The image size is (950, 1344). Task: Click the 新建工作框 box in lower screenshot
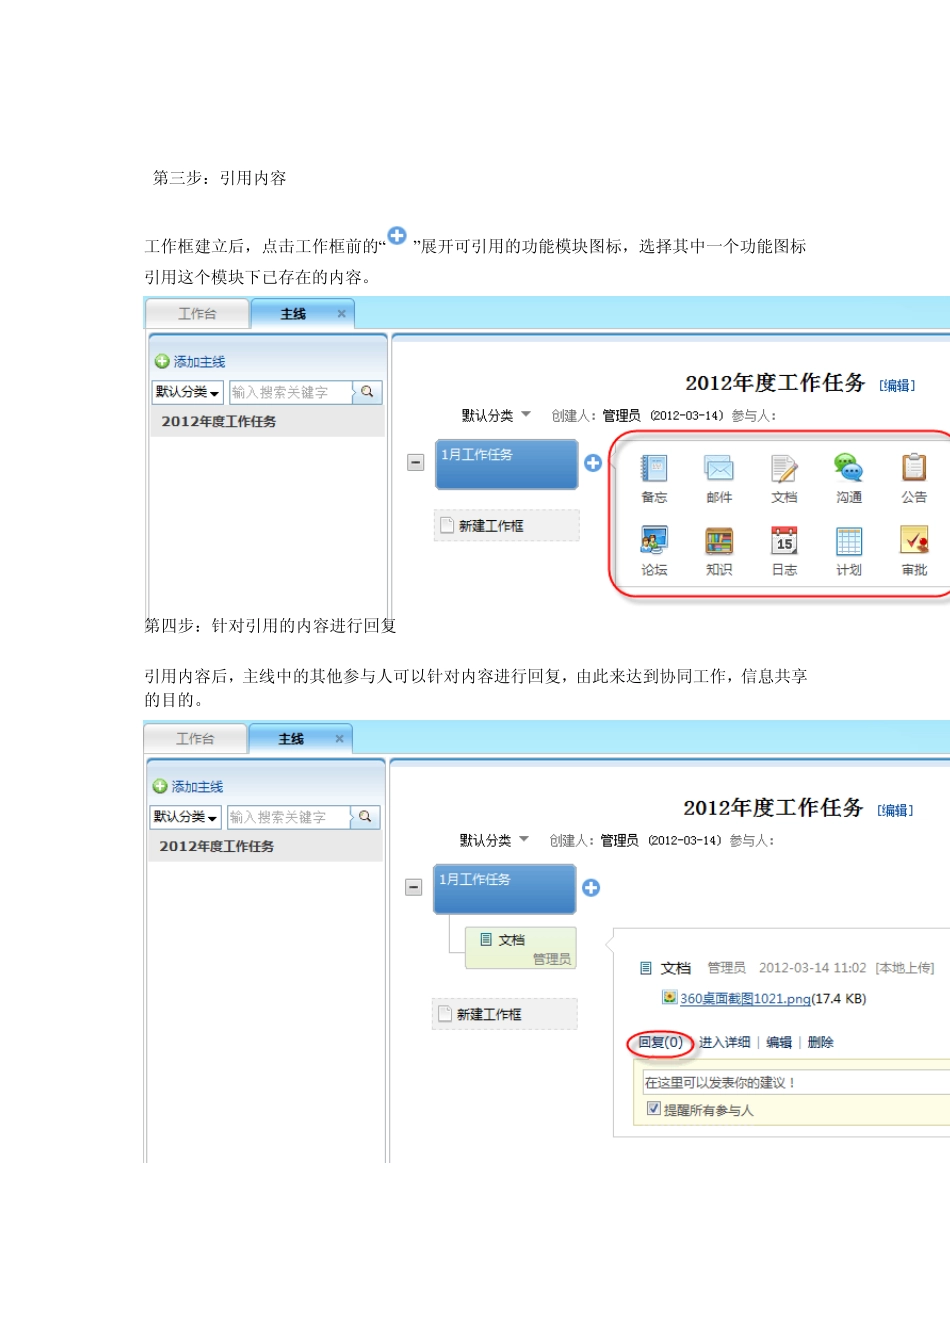point(505,1014)
